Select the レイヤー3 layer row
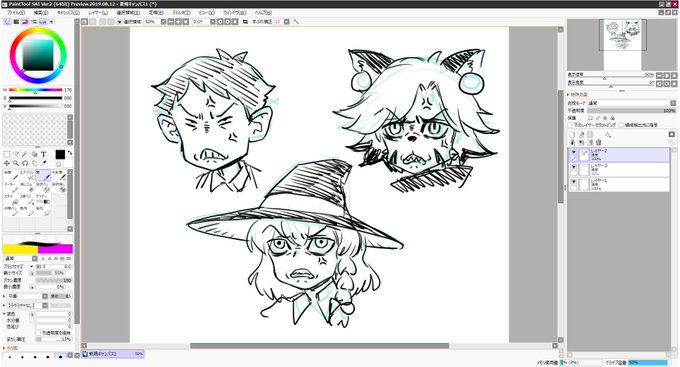 [619, 170]
